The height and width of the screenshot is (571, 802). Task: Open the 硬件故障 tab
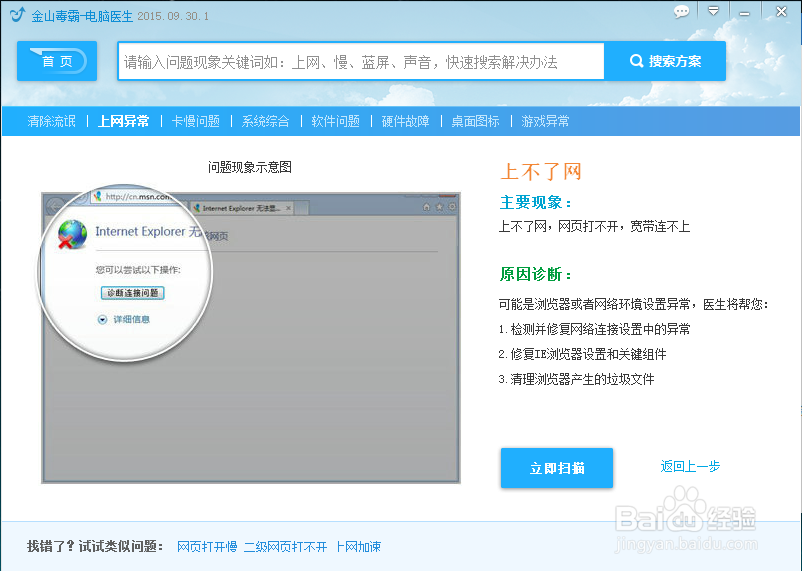(406, 121)
